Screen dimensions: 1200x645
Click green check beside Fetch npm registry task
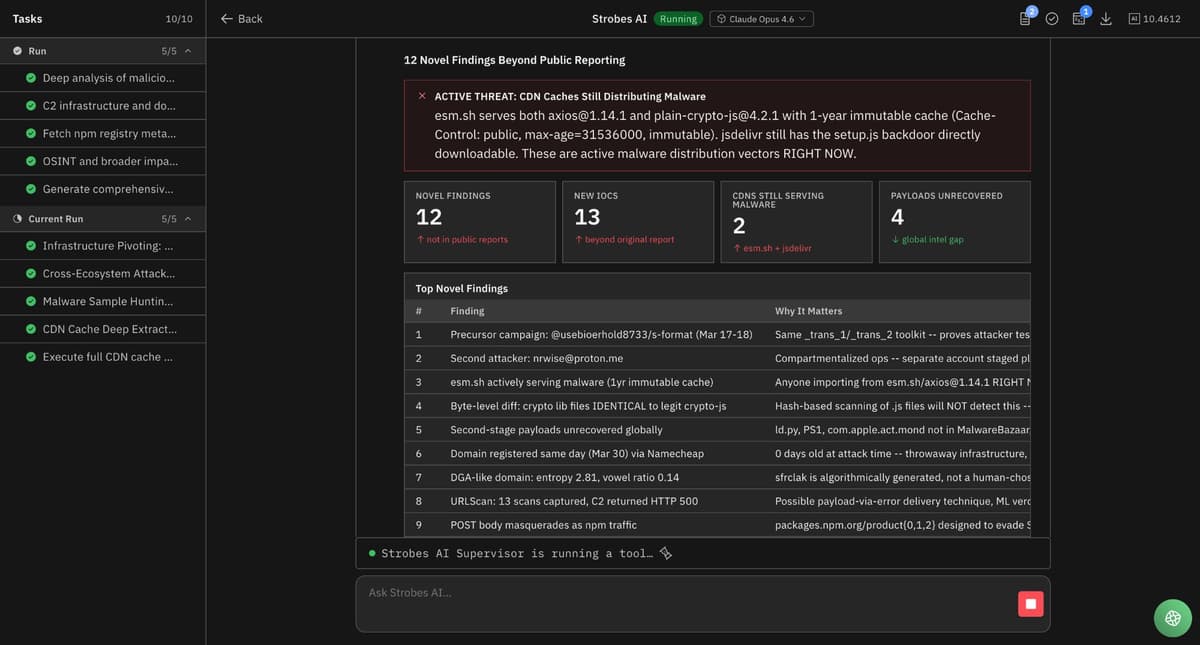pyautogui.click(x=31, y=134)
